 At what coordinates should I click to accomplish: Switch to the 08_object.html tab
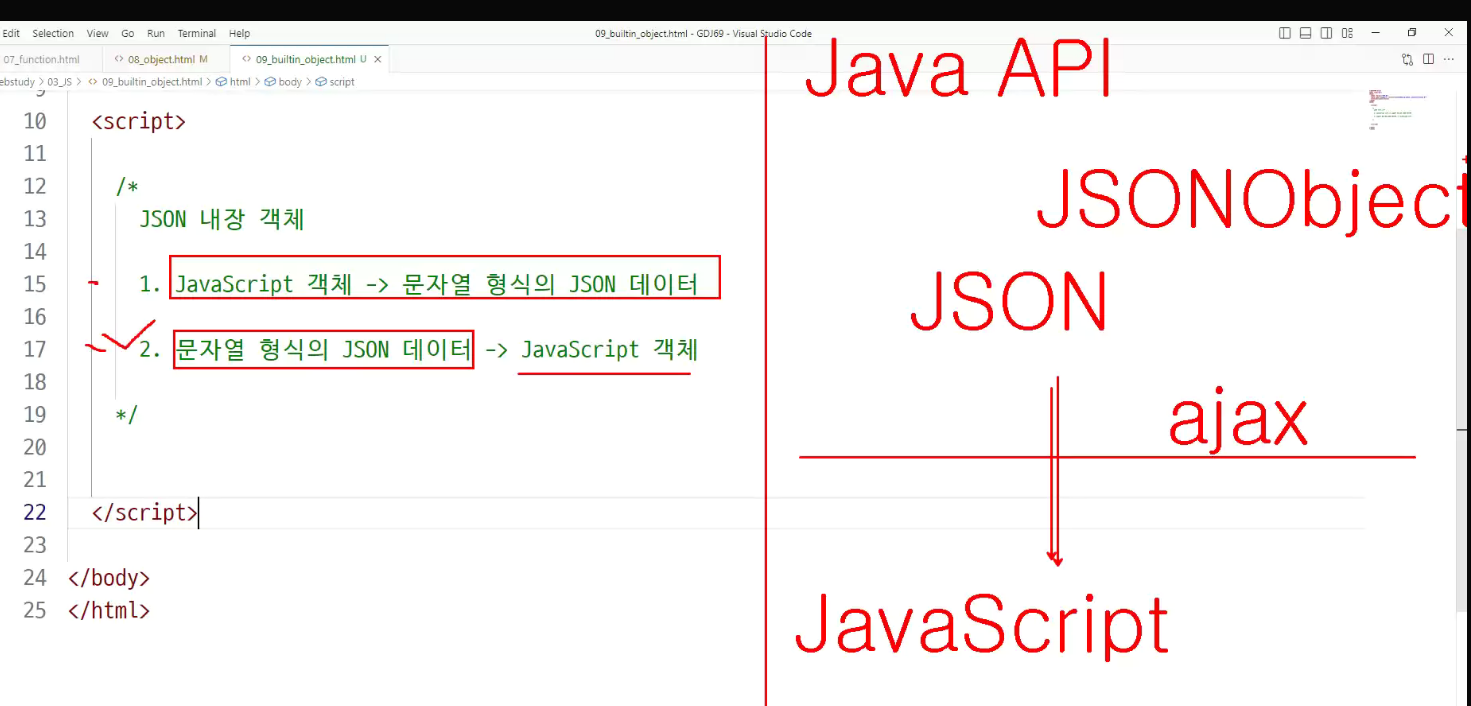pos(160,60)
